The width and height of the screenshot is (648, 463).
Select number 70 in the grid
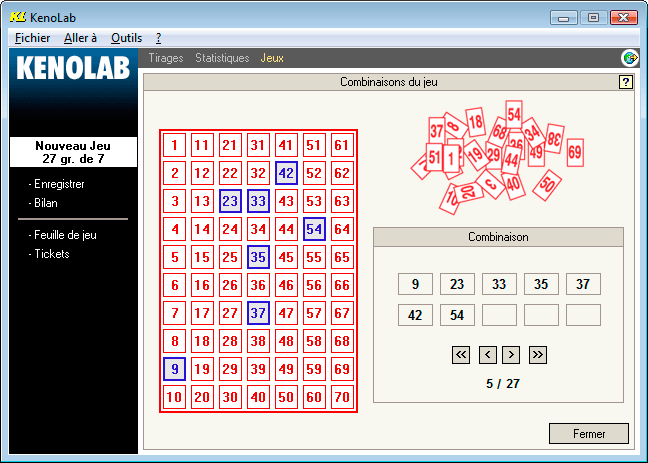(x=342, y=398)
